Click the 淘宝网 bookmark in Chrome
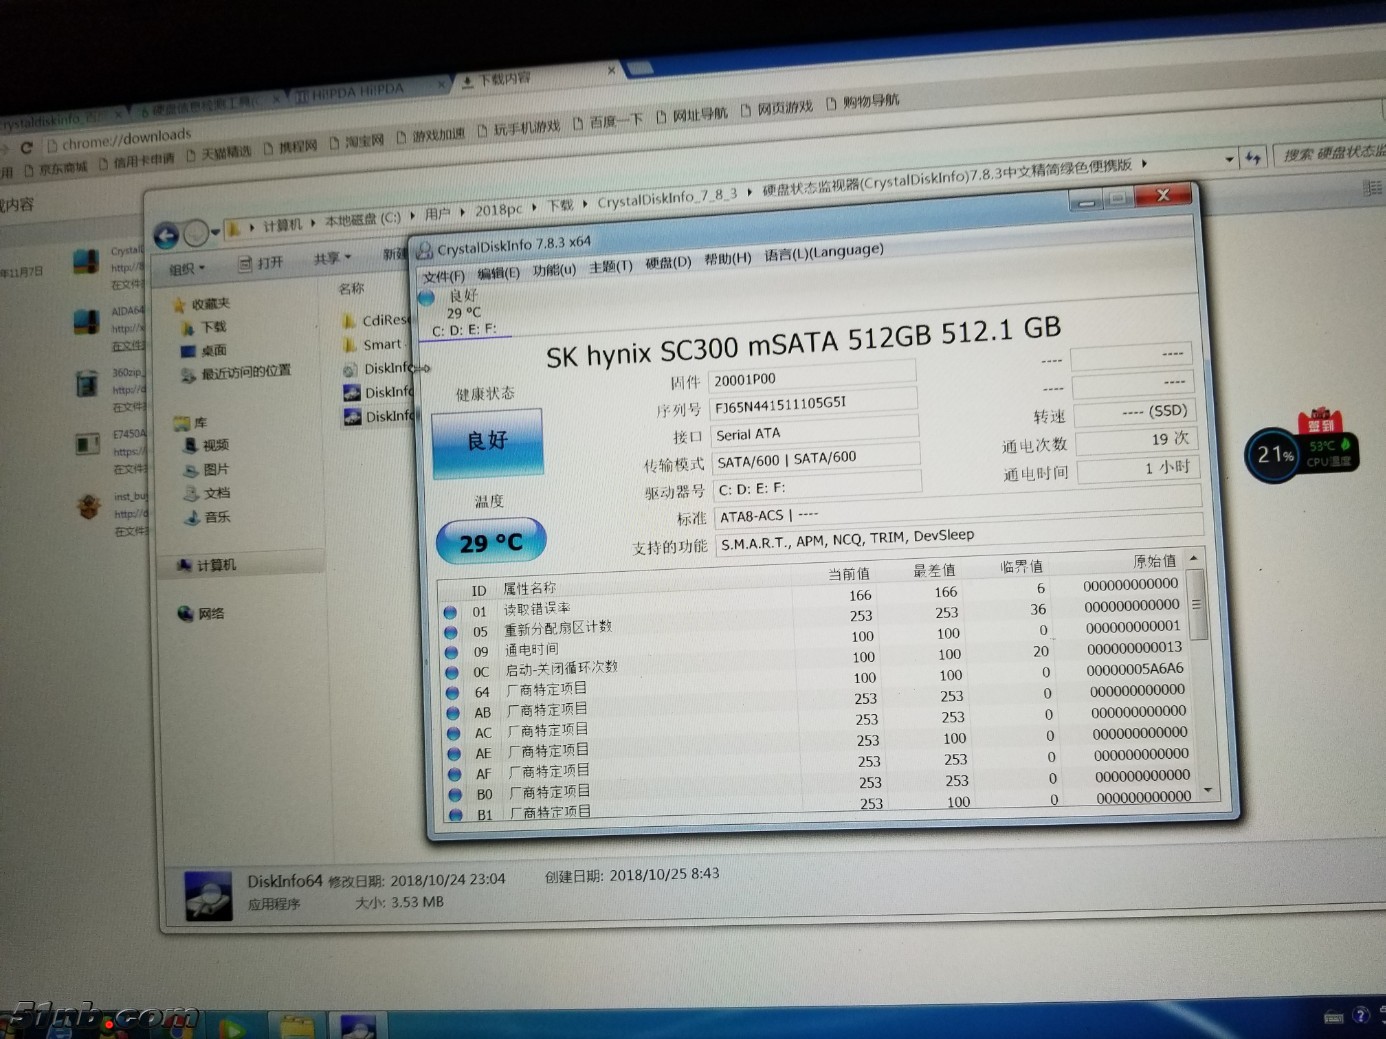1386x1039 pixels. (x=357, y=141)
